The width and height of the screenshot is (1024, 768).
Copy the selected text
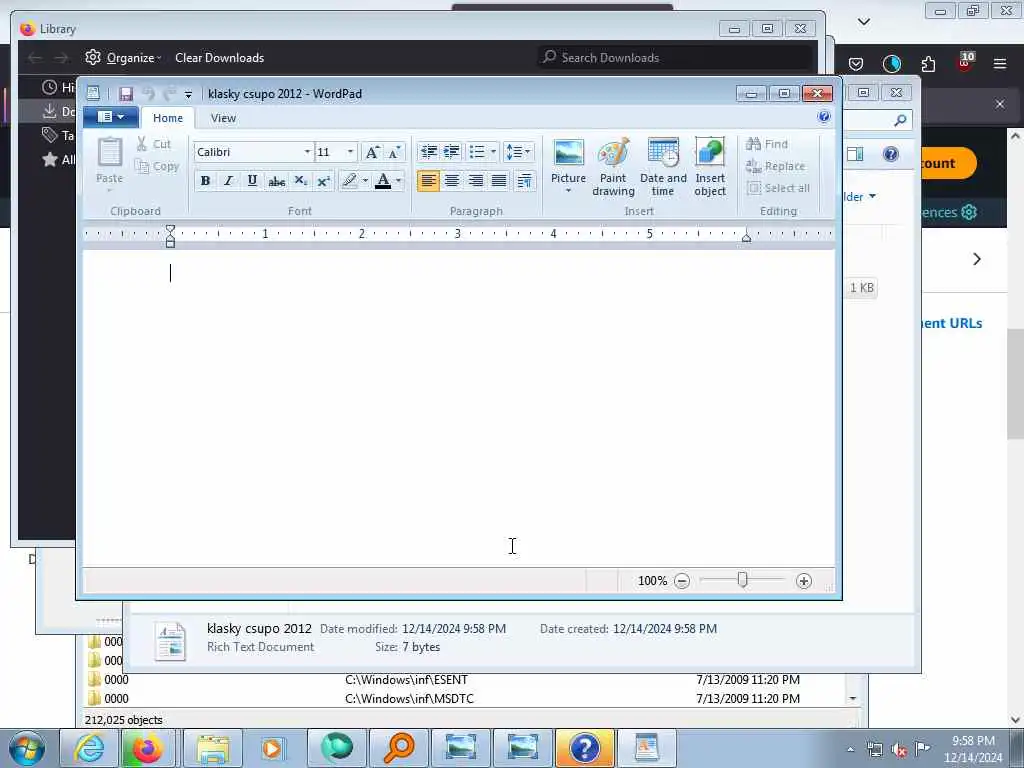157,167
